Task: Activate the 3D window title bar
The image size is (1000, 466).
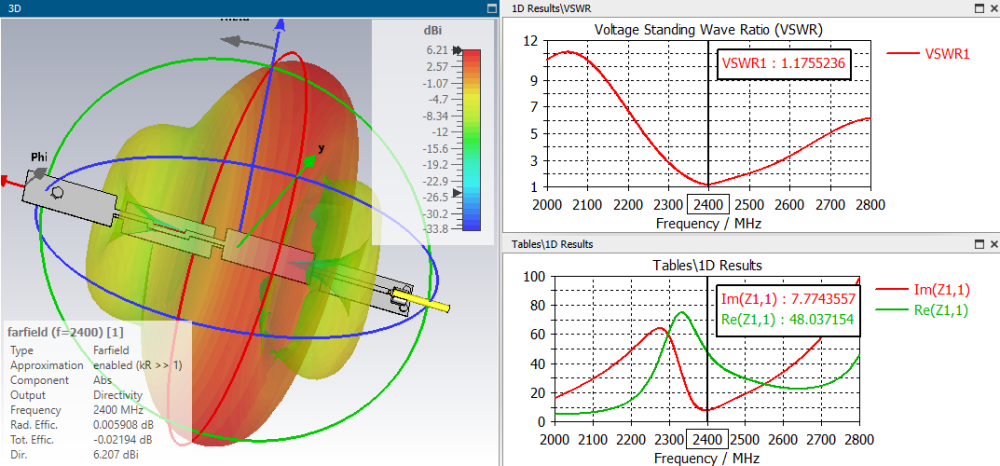Action: tap(242, 8)
